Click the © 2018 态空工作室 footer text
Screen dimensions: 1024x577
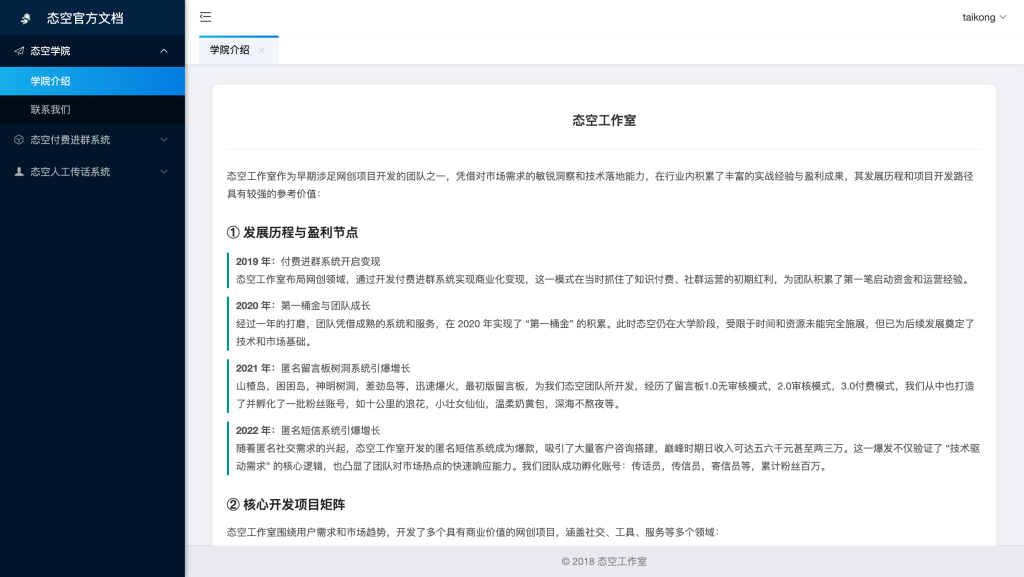604,562
